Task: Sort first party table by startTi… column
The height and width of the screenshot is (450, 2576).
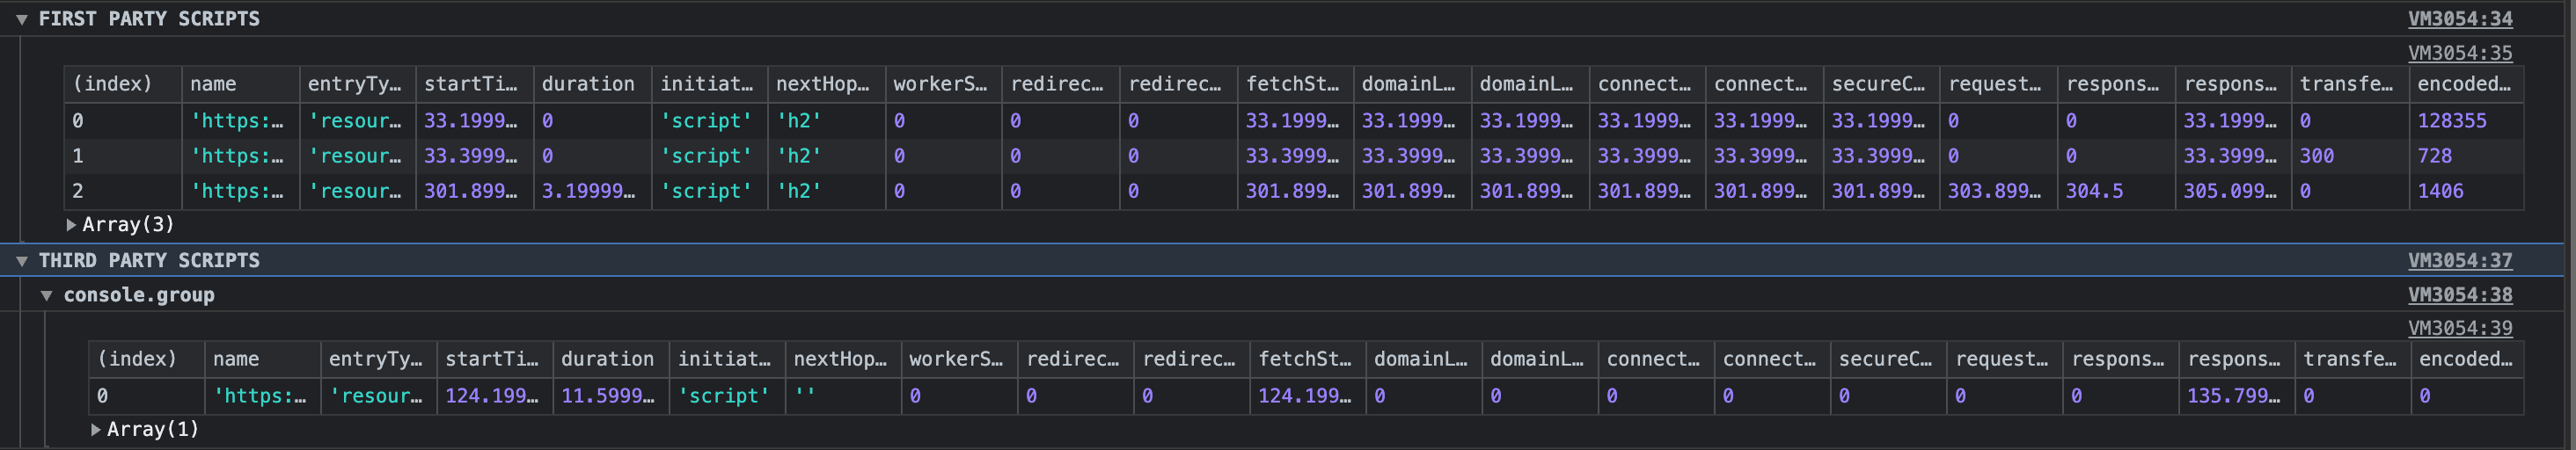Action: [475, 84]
